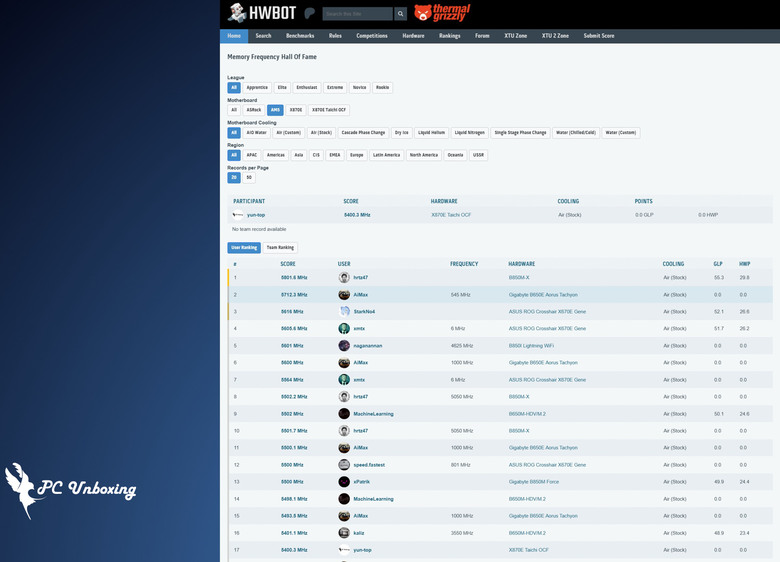Select the X870E Taichi OCF motherboard filter
780x562 pixels.
click(329, 110)
